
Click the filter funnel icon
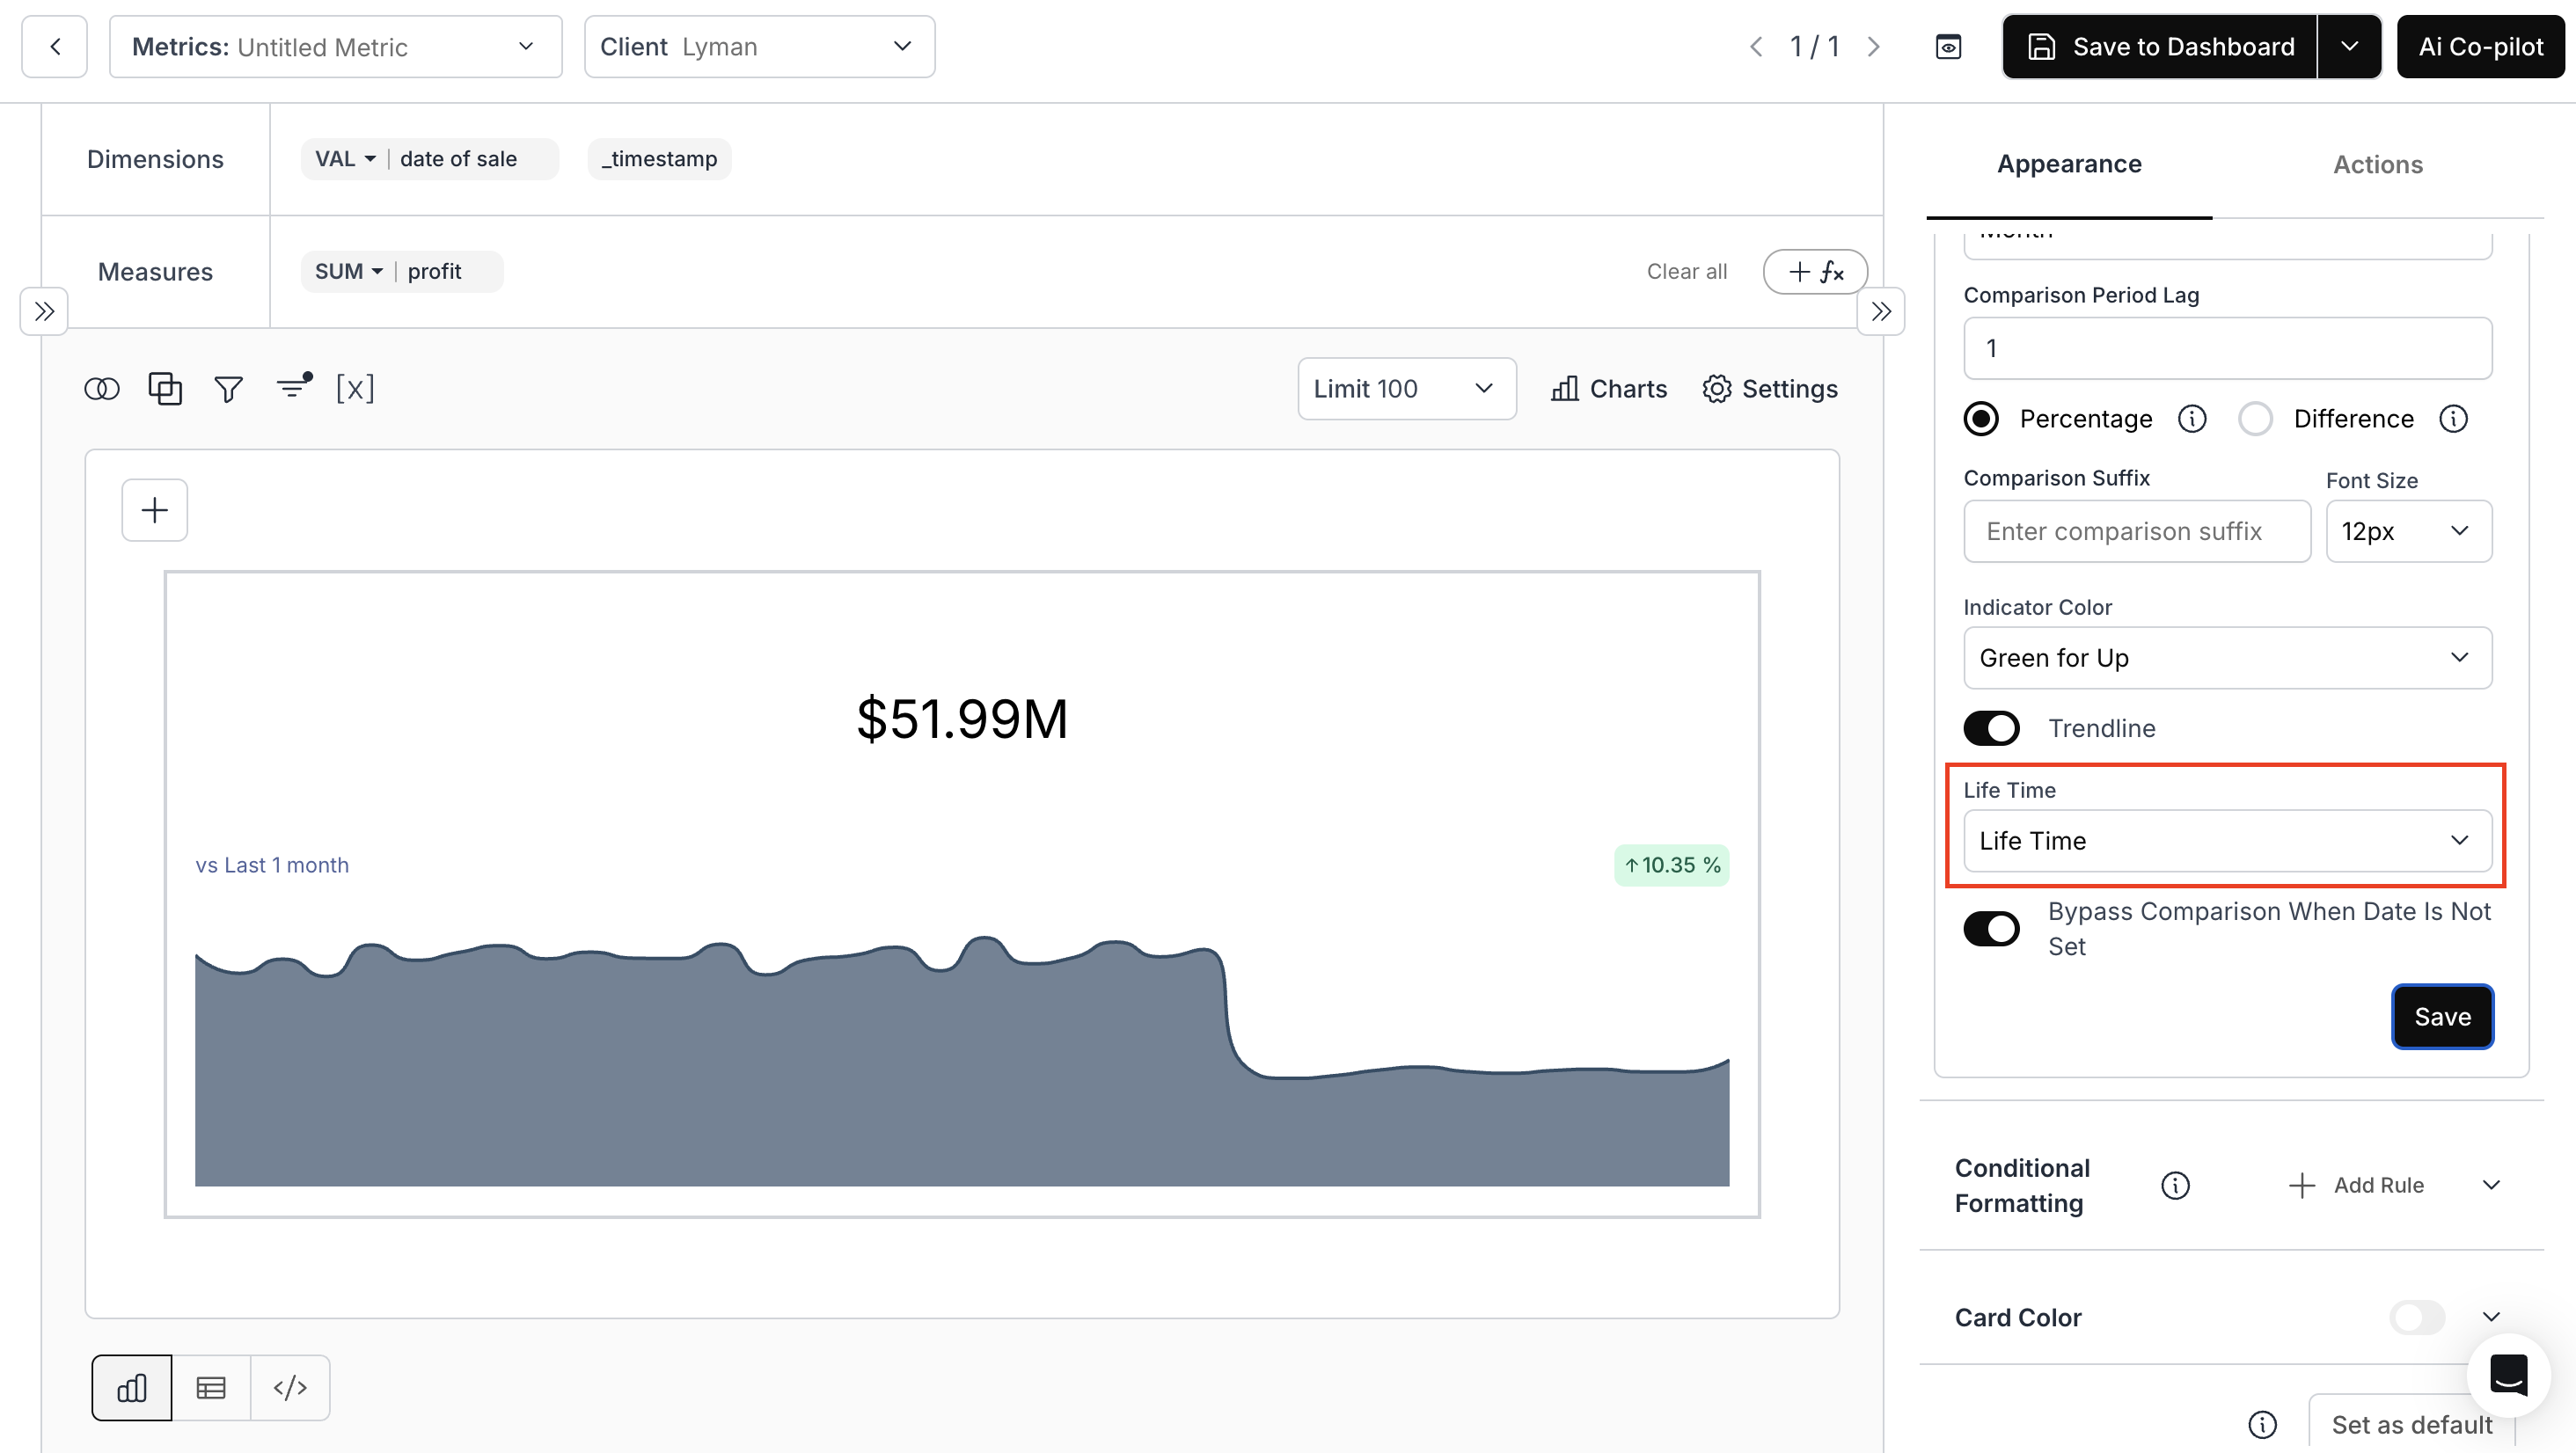229,389
